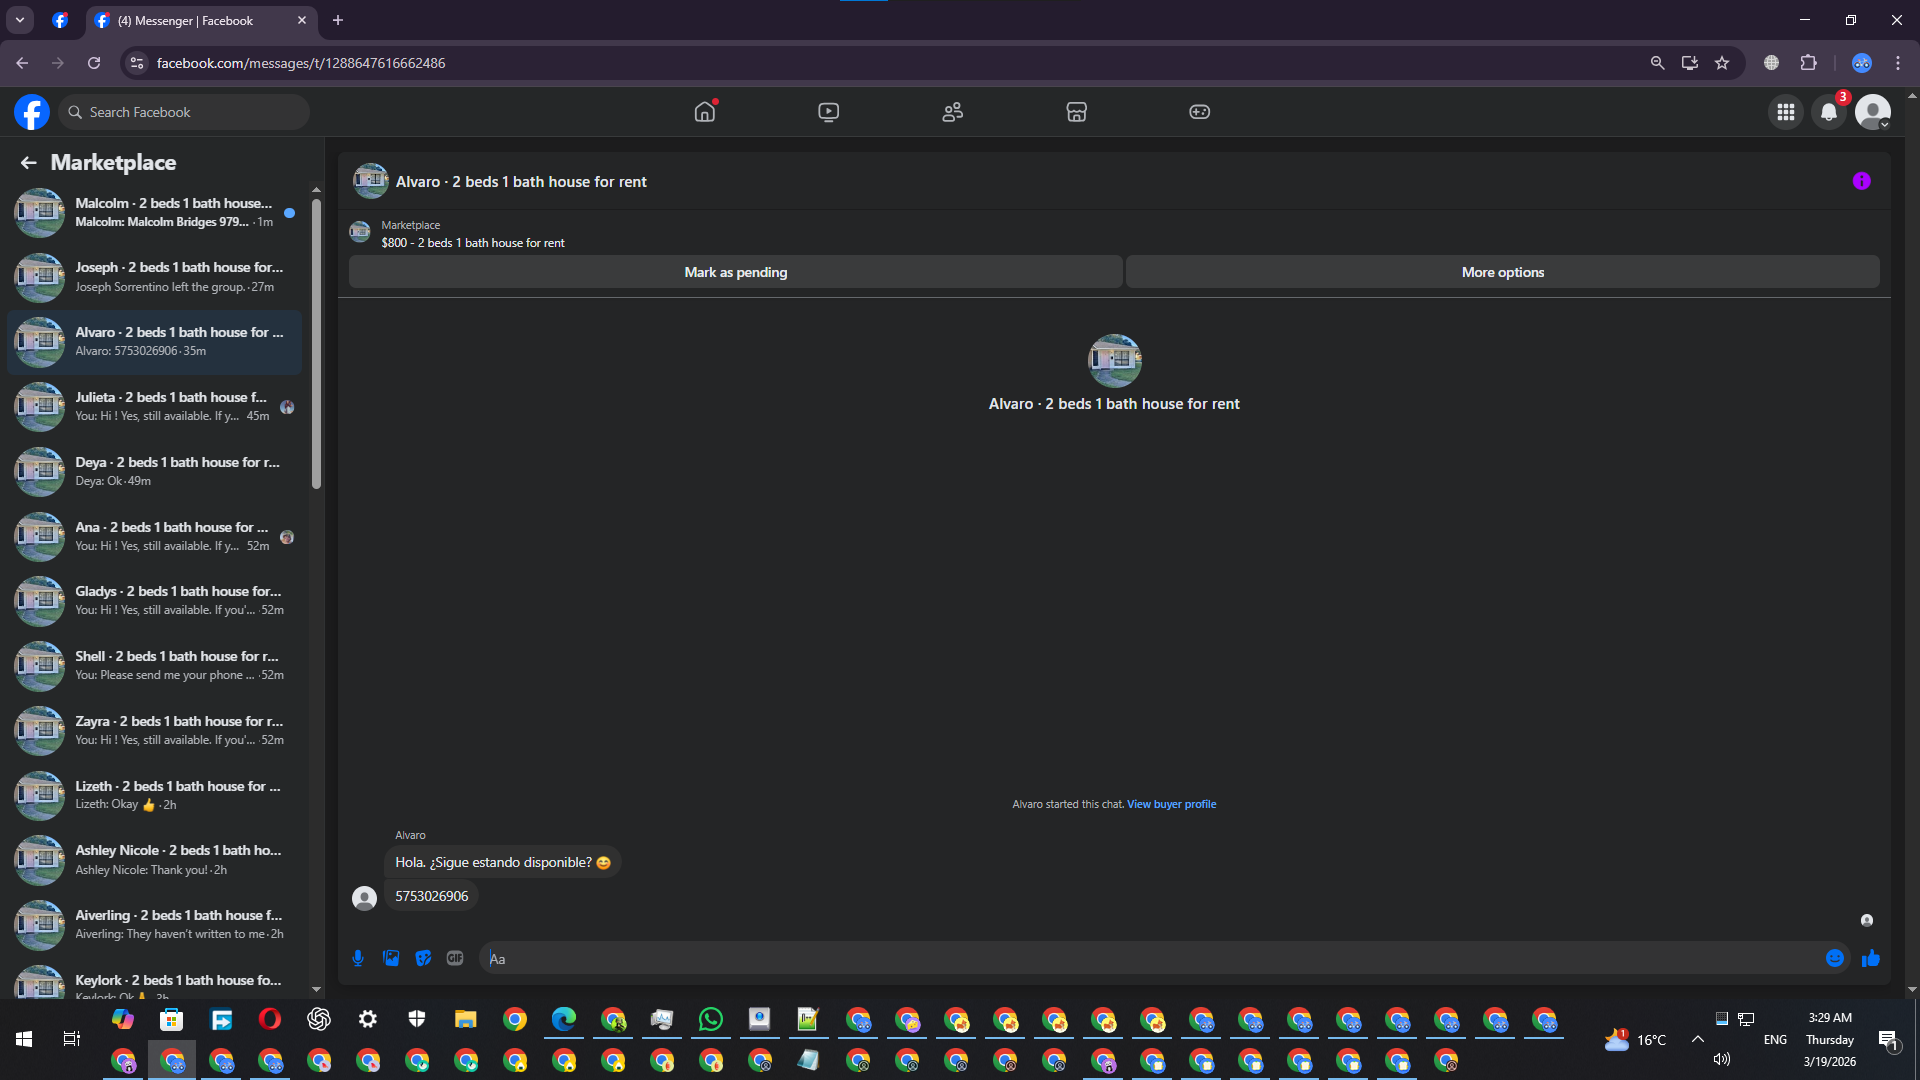The image size is (1920, 1080).
Task: Go back from the Marketplace chats list
Action: click(28, 162)
